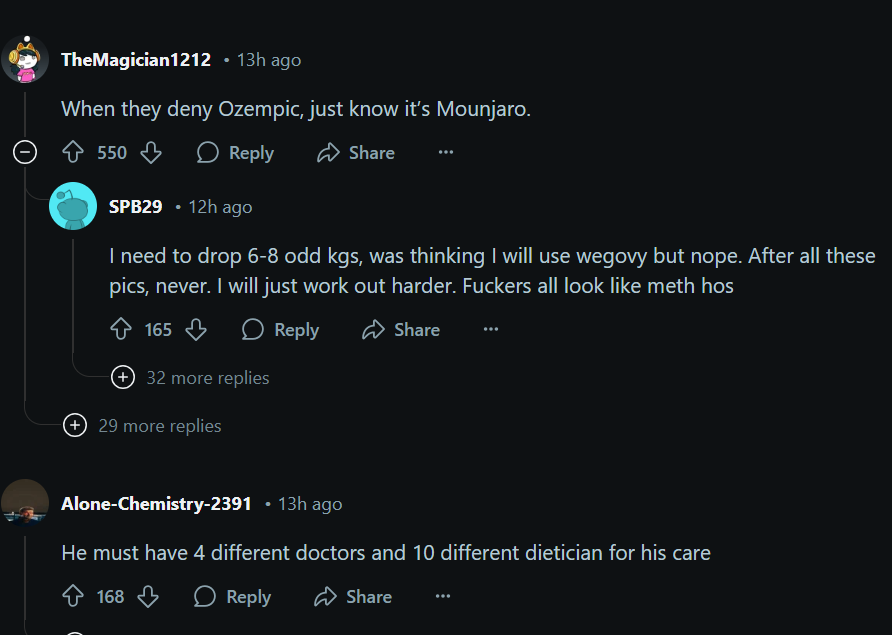Downvote Alone-Chemistry-2391's doctors comment
The width and height of the screenshot is (892, 635).
tap(148, 597)
